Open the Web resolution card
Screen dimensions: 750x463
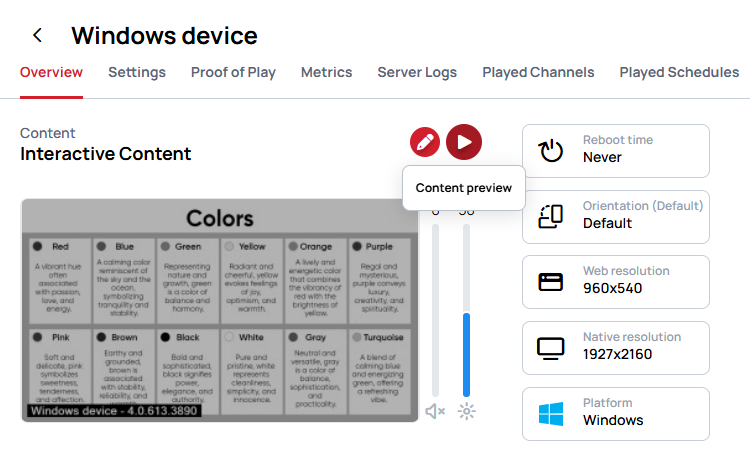(616, 282)
